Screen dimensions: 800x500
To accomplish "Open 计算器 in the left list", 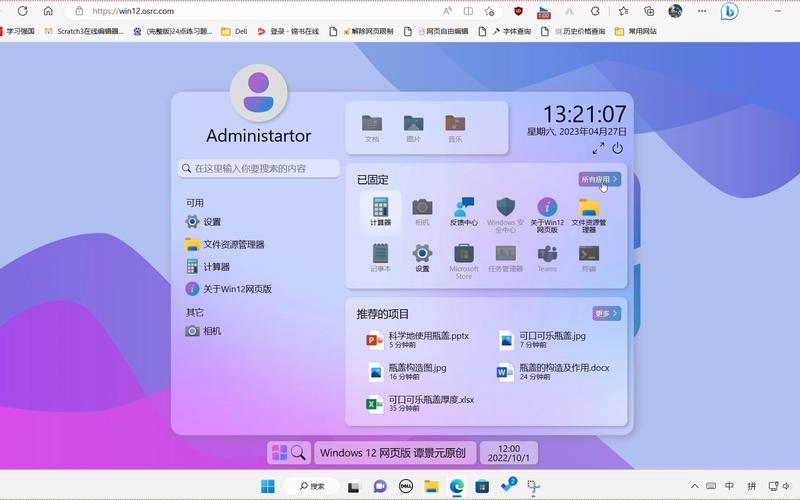I will [208, 267].
